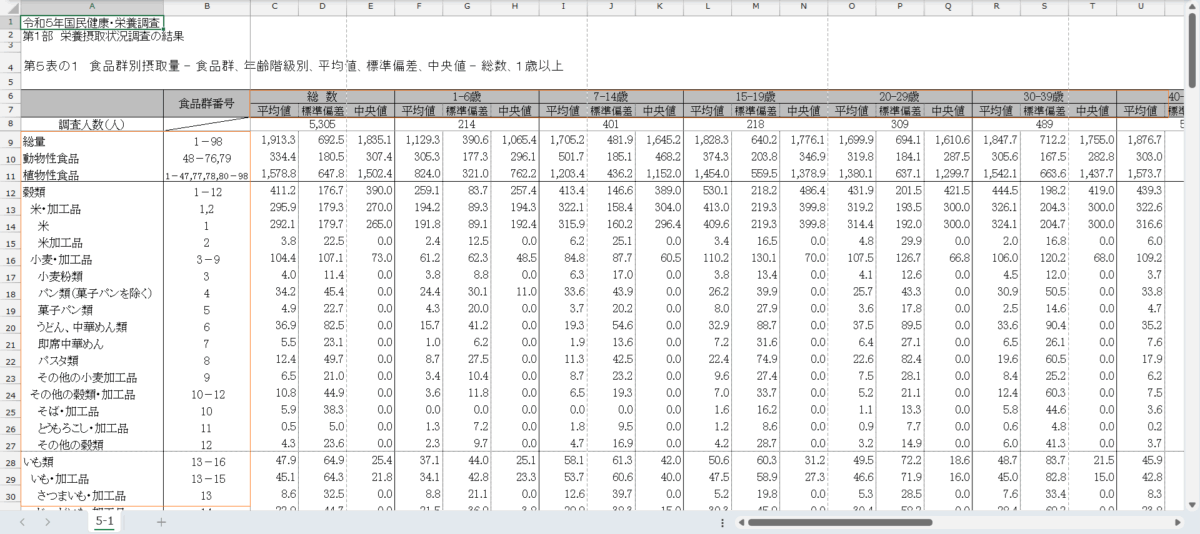Click the 総量 row label cell
Image resolution: width=1200 pixels, height=534 pixels.
click(92, 142)
